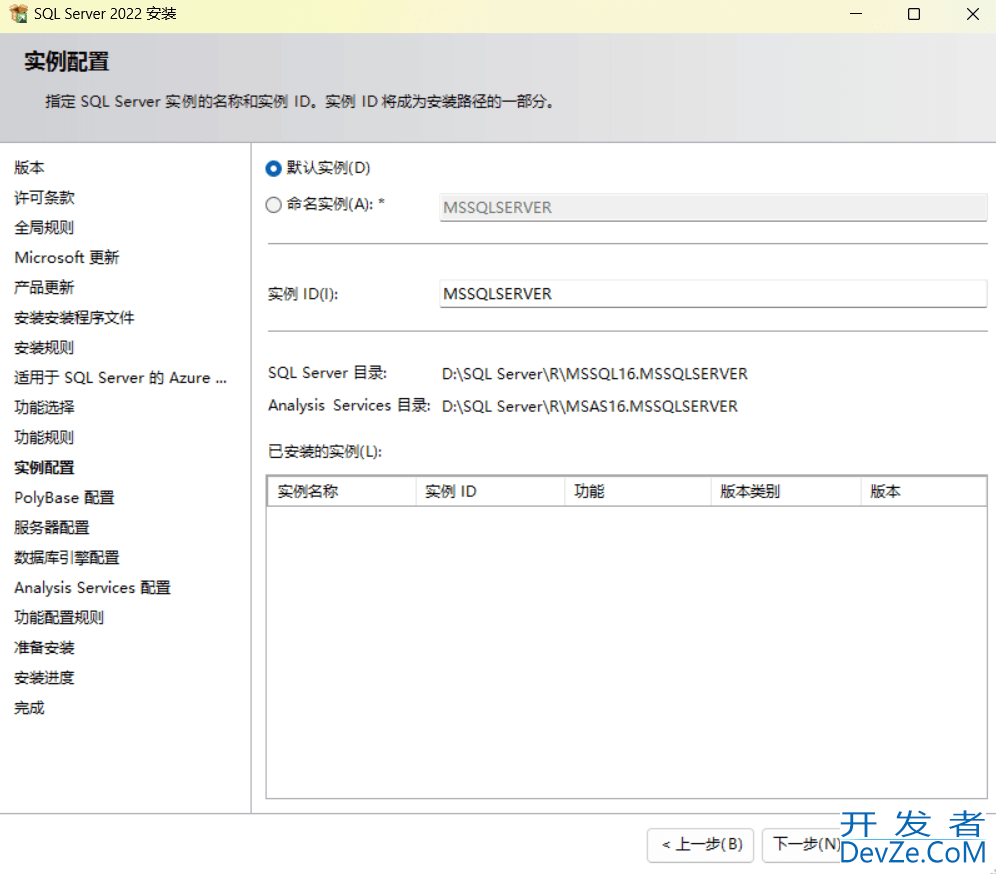Sort by 版本 column header in table
996x874 pixels.
[924, 492]
